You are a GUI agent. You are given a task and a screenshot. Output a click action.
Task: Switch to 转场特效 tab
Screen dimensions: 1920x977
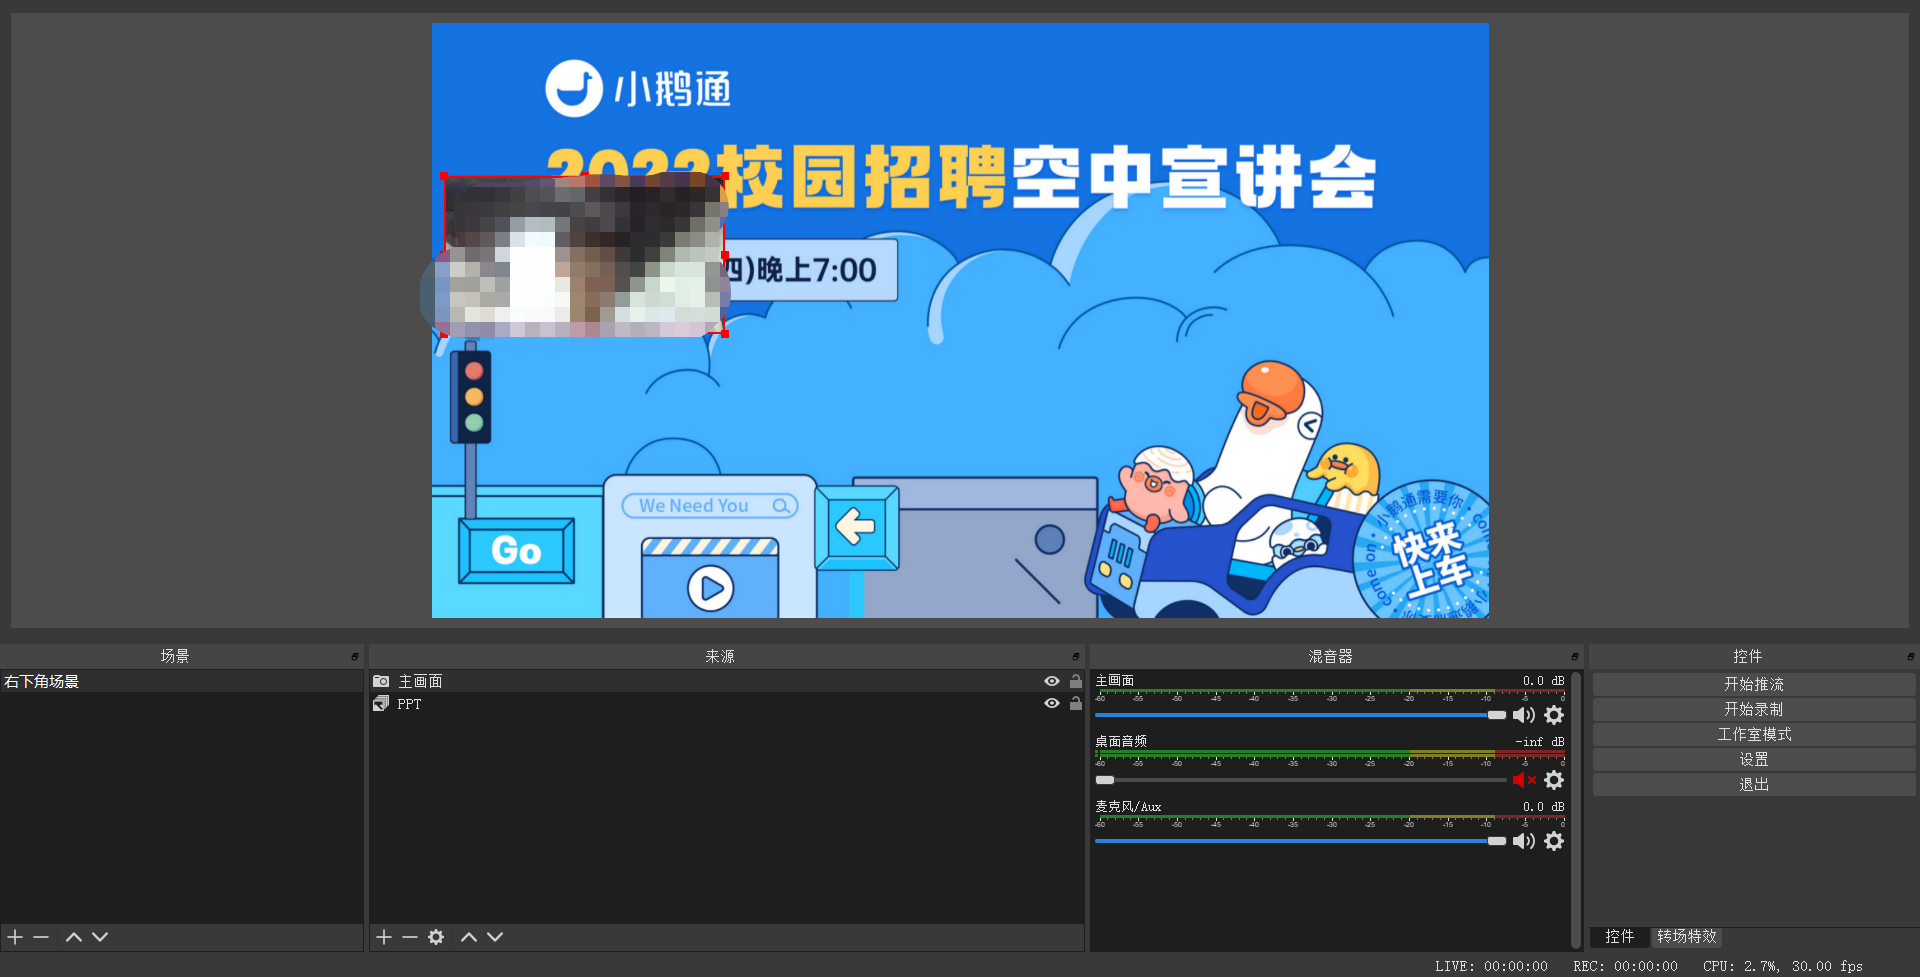[x=1687, y=937]
